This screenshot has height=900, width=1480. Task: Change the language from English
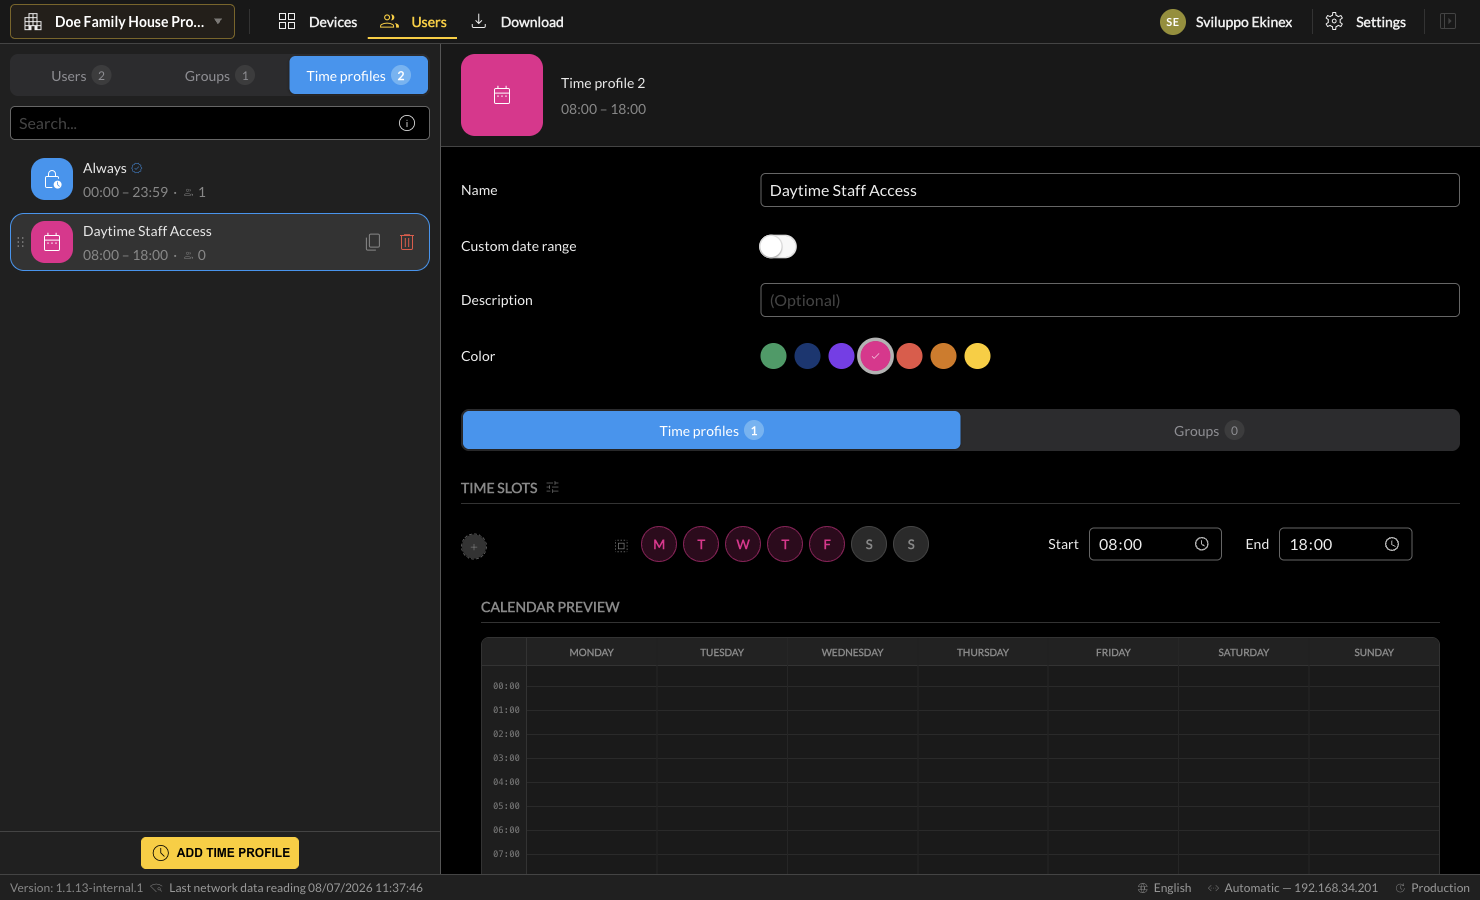click(1164, 888)
